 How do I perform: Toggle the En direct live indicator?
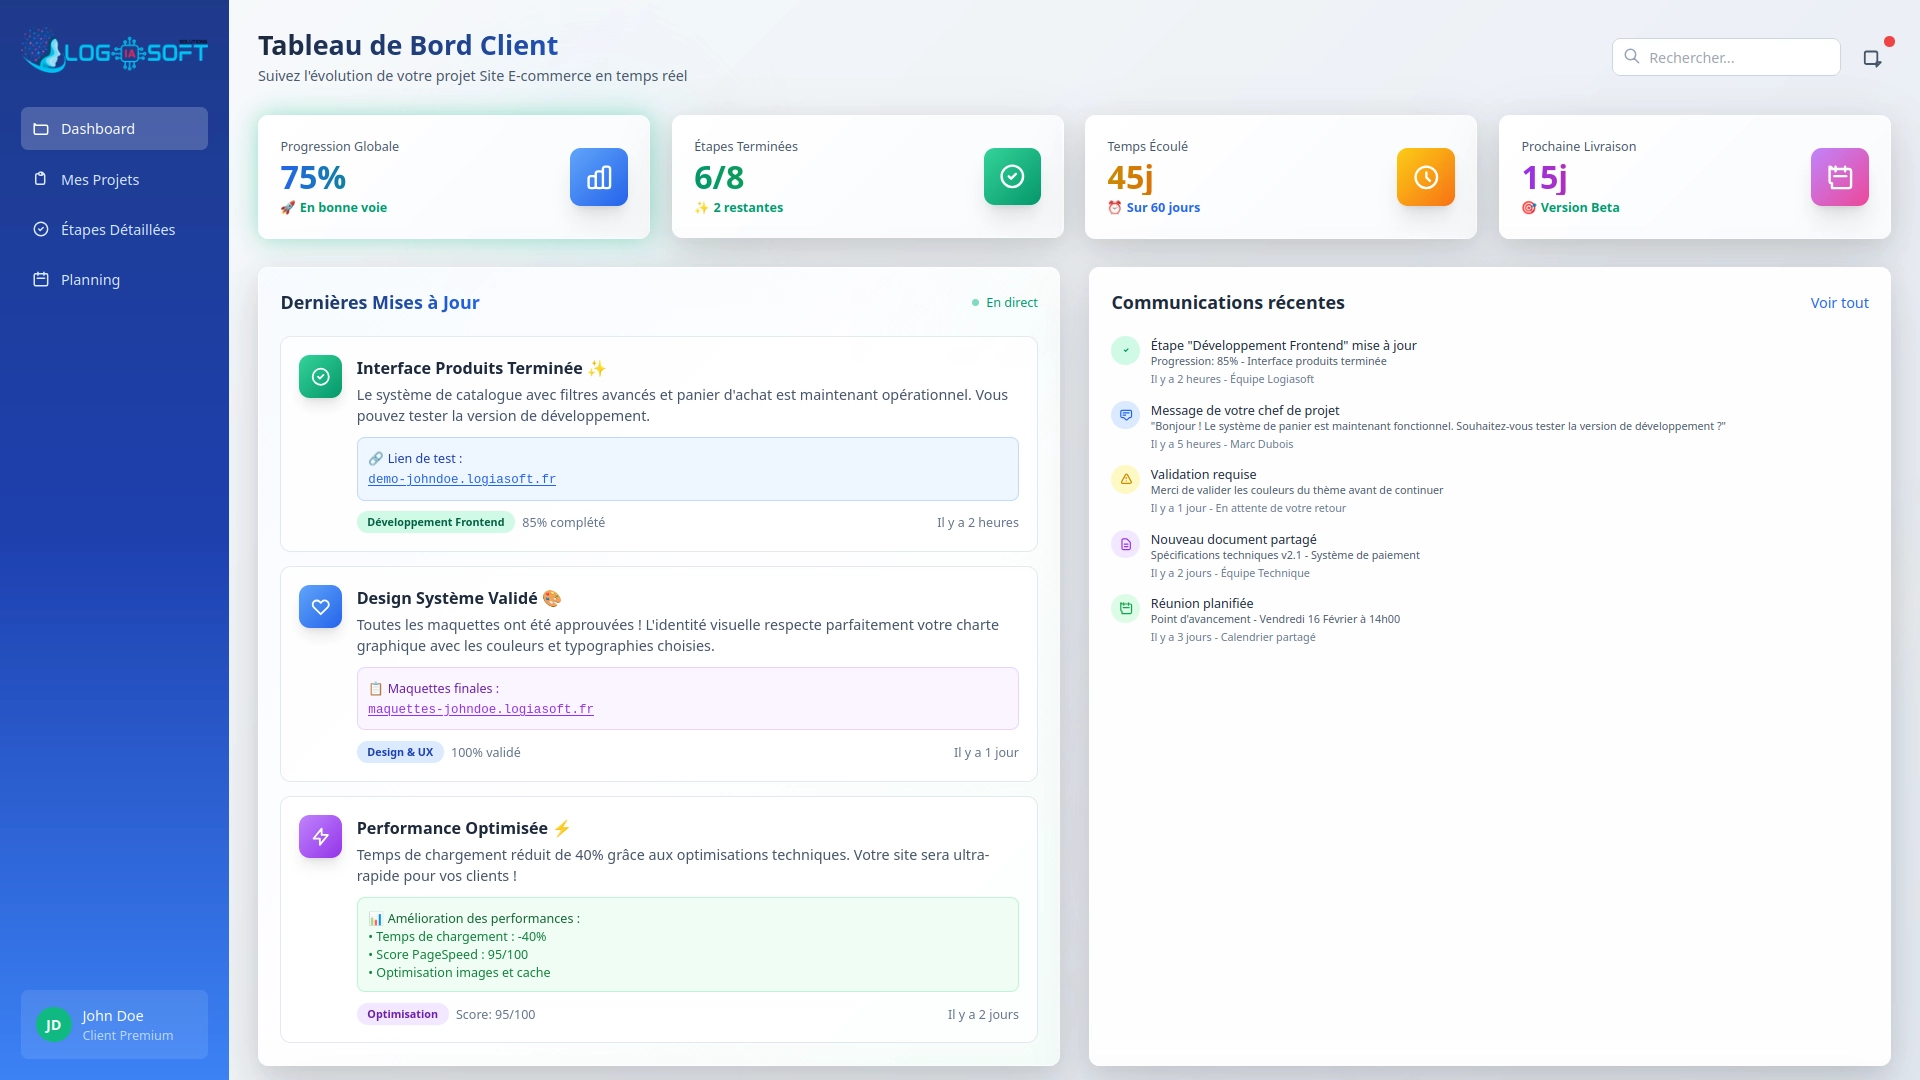tap(1005, 302)
